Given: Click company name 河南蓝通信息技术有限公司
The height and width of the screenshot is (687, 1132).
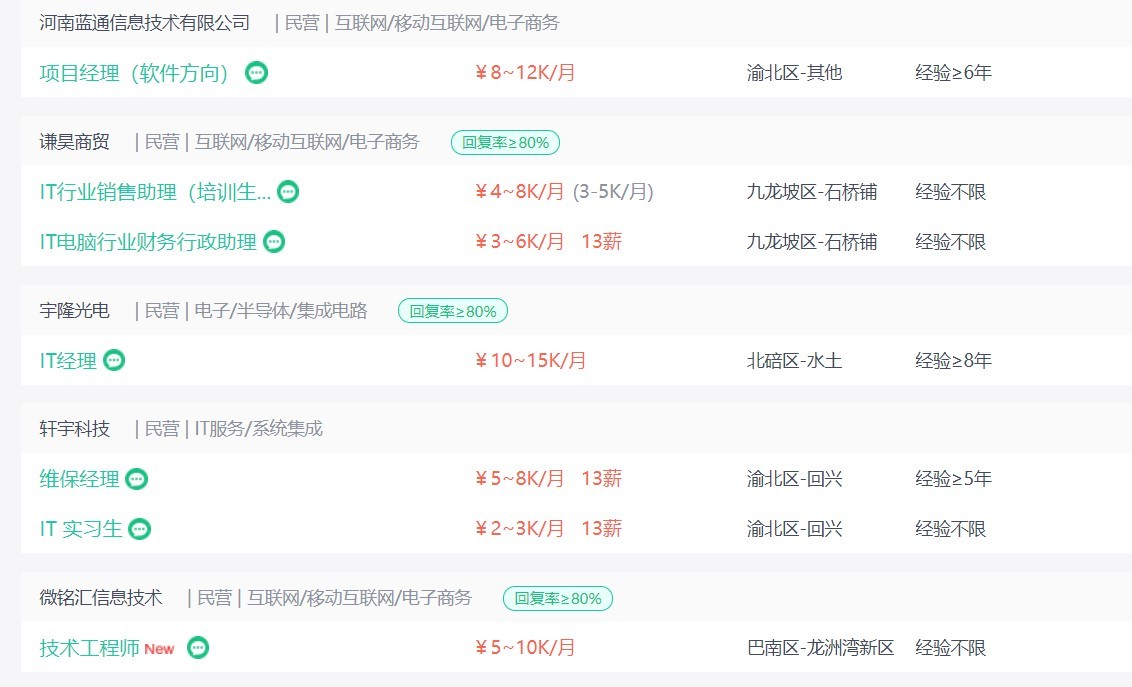Looking at the screenshot, I should (x=145, y=23).
